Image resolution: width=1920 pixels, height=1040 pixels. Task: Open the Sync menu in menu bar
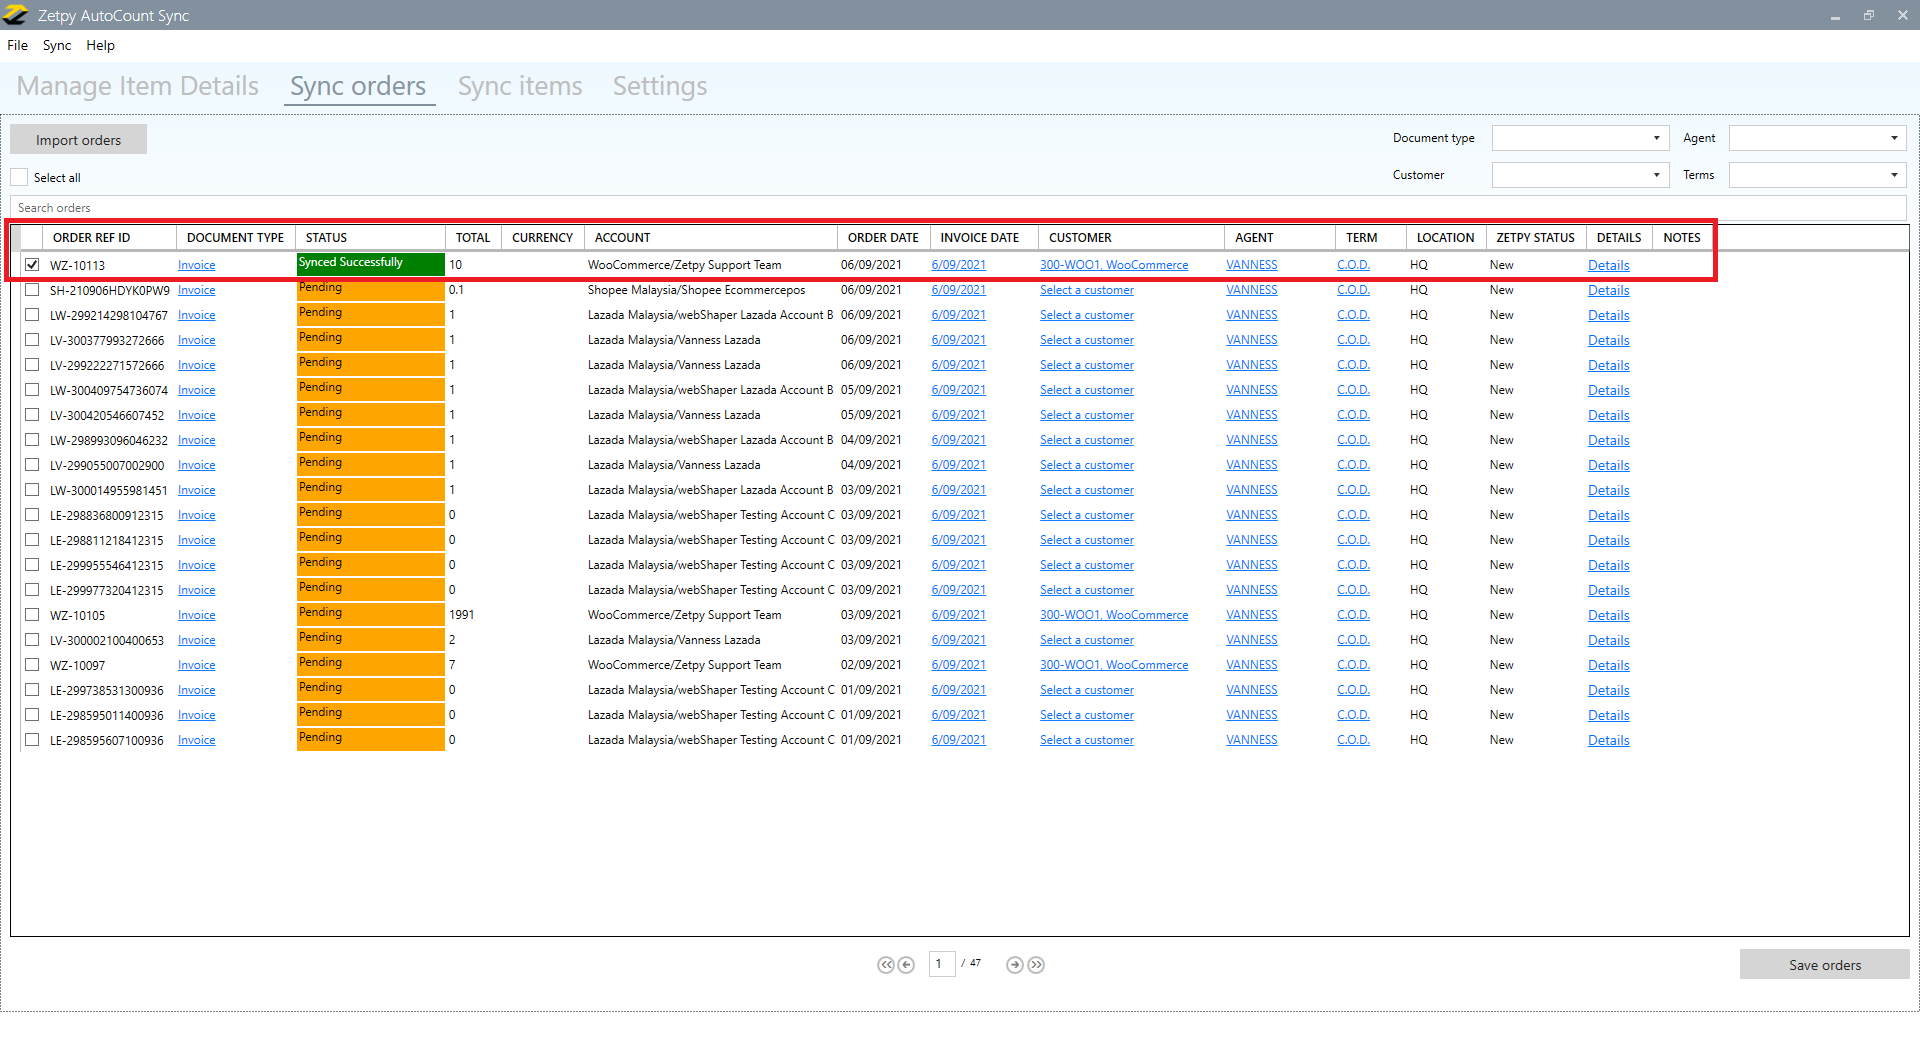[x=57, y=45]
